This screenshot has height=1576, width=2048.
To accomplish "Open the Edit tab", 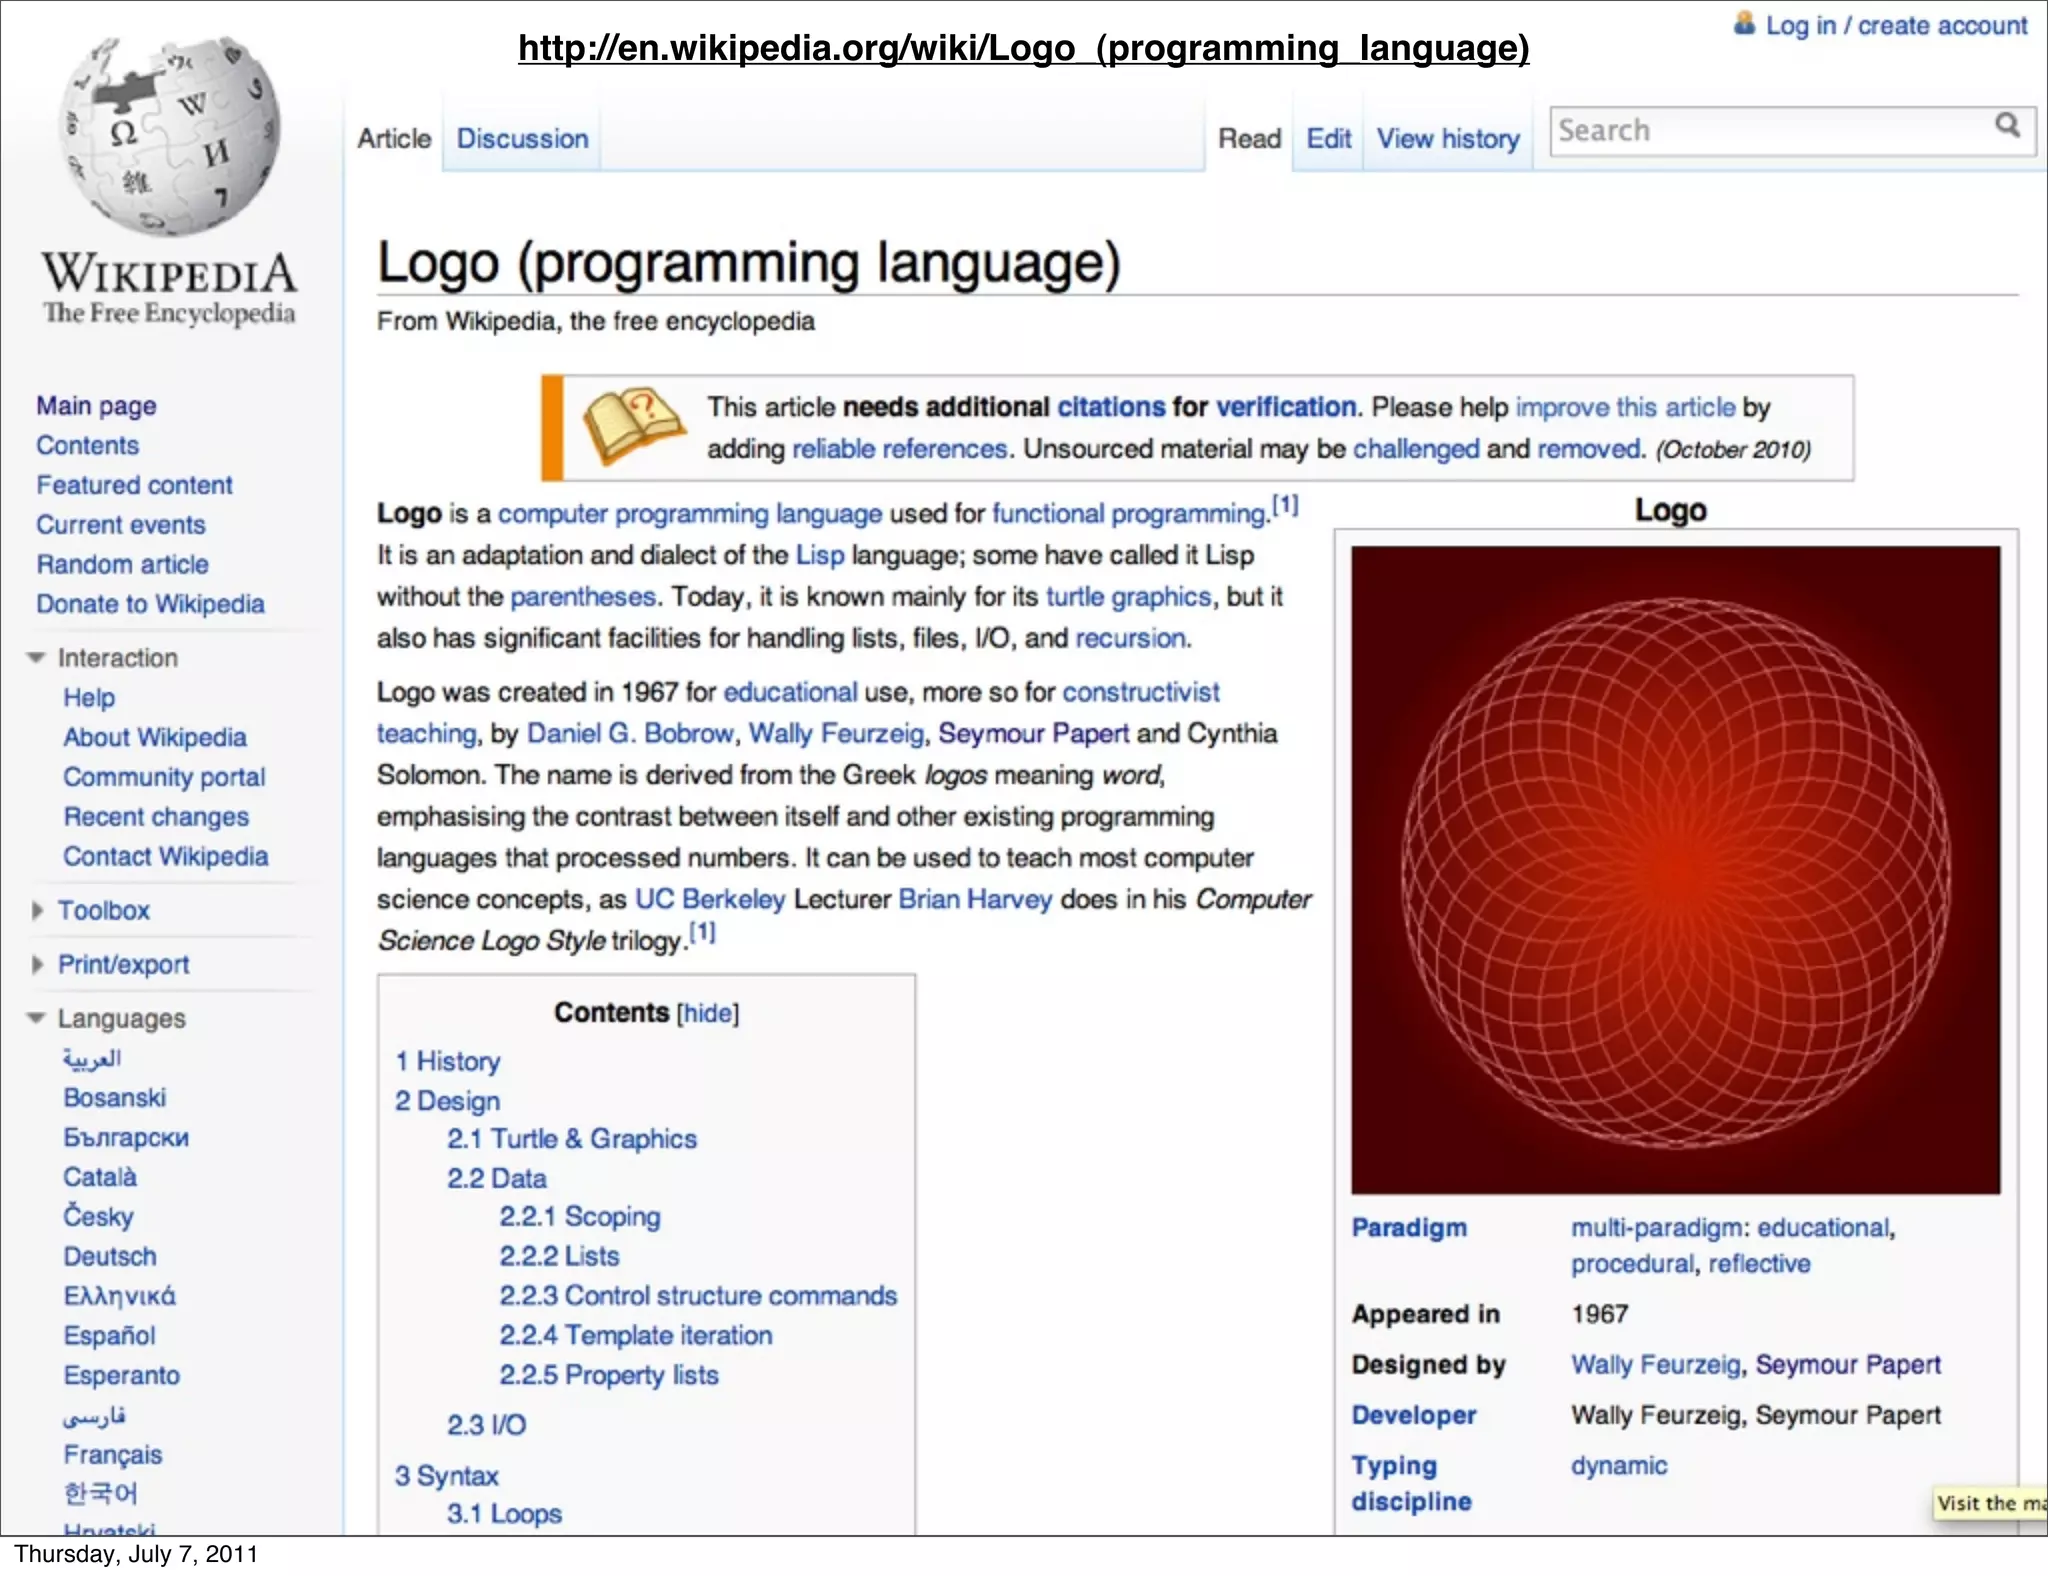I will [x=1328, y=139].
